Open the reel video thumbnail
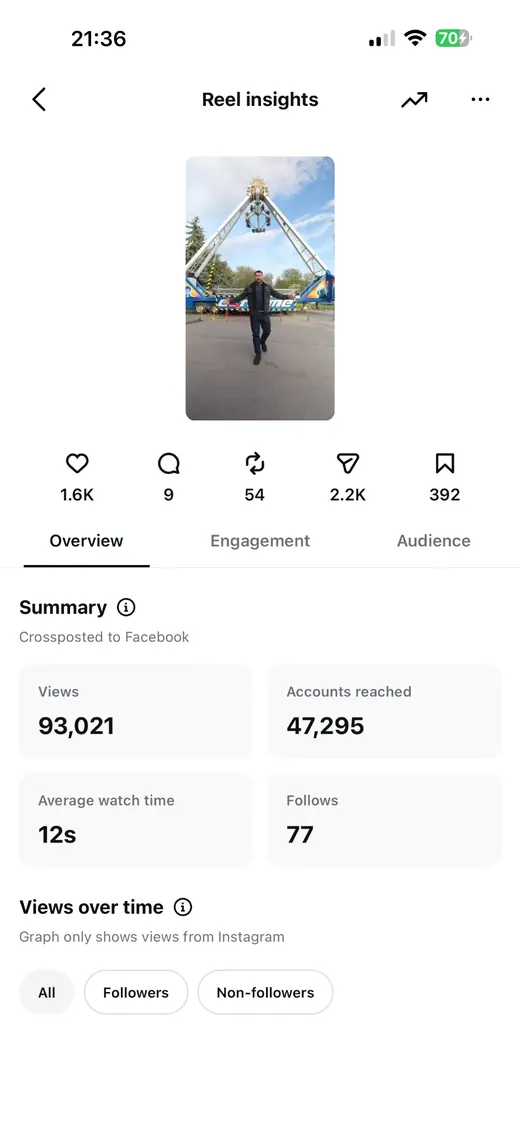The height and width of the screenshot is (1130, 520). click(x=260, y=288)
